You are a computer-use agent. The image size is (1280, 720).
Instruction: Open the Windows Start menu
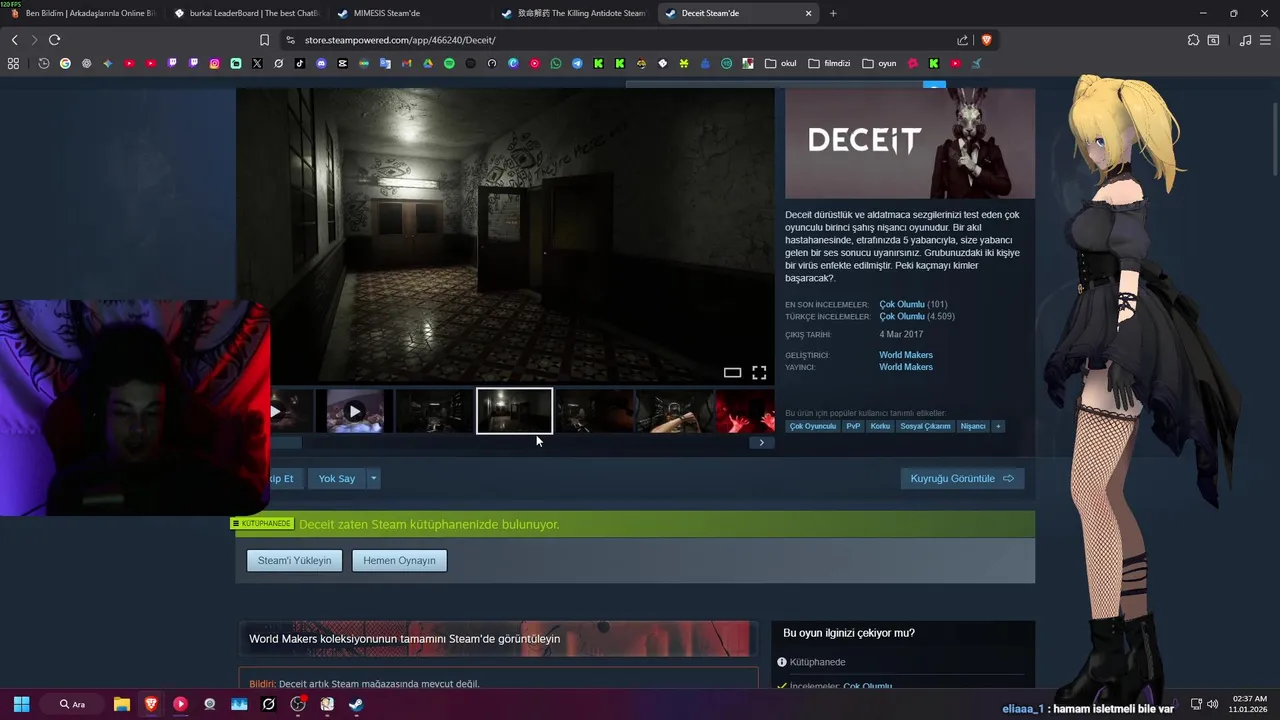(x=21, y=704)
